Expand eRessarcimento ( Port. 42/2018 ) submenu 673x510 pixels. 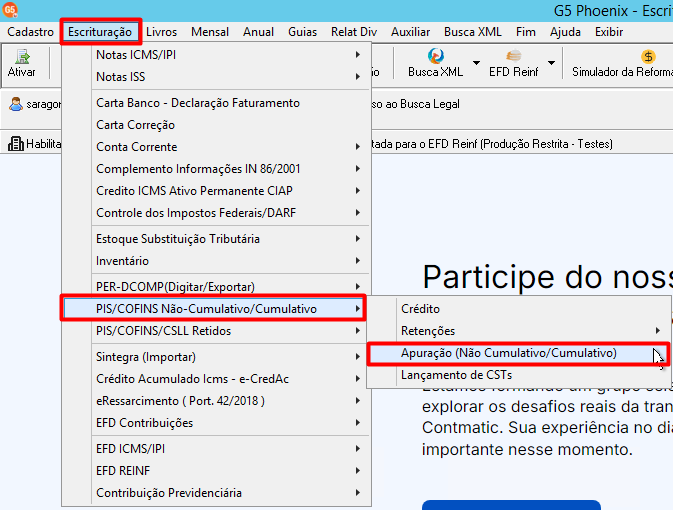pyautogui.click(x=215, y=401)
